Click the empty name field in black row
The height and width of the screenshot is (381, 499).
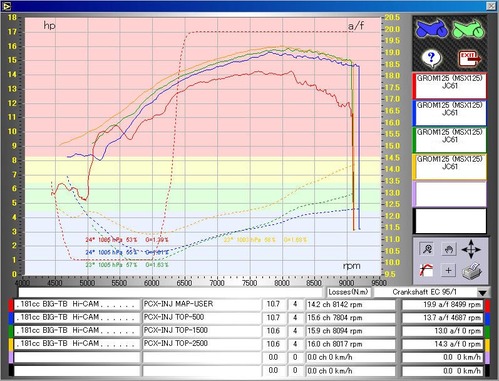tap(77, 371)
